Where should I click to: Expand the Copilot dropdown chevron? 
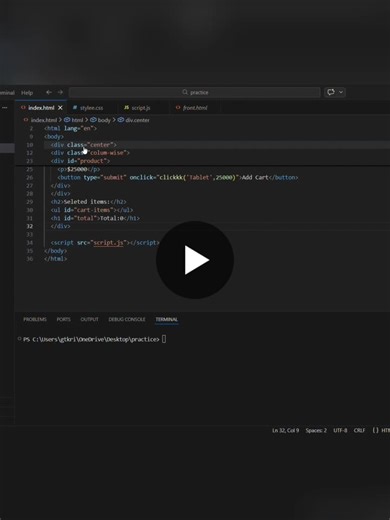click(x=341, y=92)
